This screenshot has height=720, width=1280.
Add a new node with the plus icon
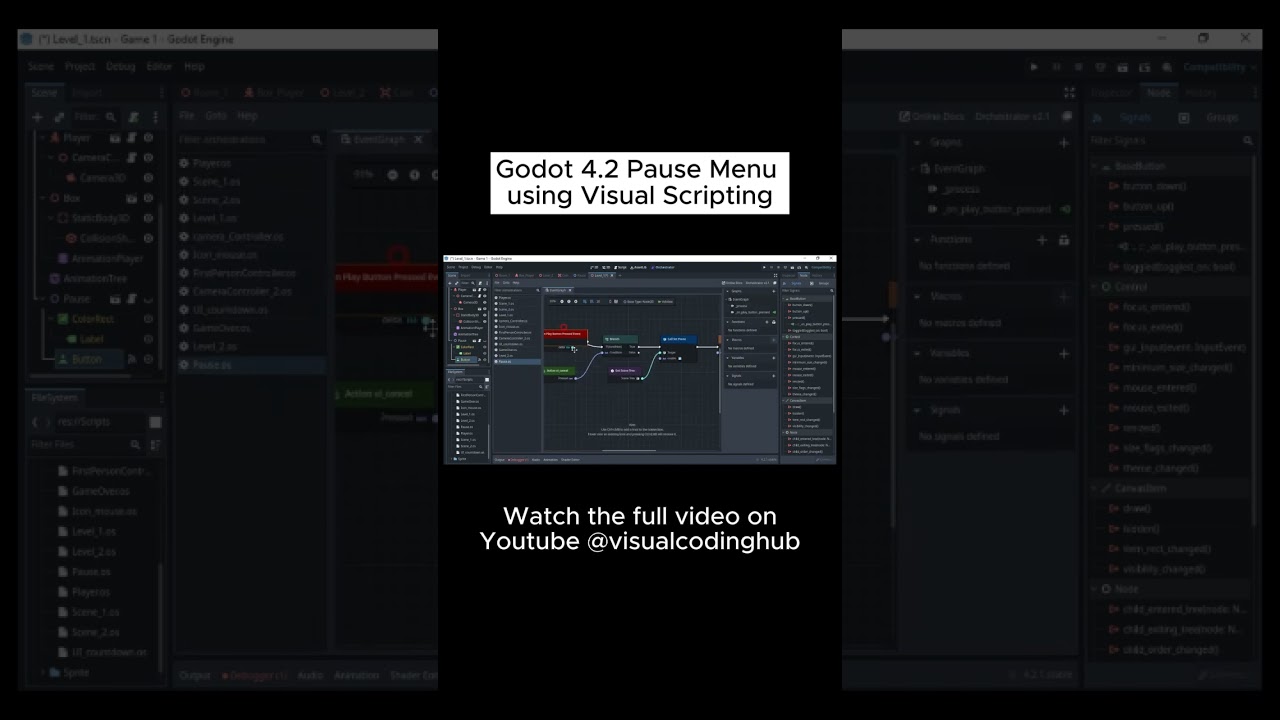(x=37, y=117)
